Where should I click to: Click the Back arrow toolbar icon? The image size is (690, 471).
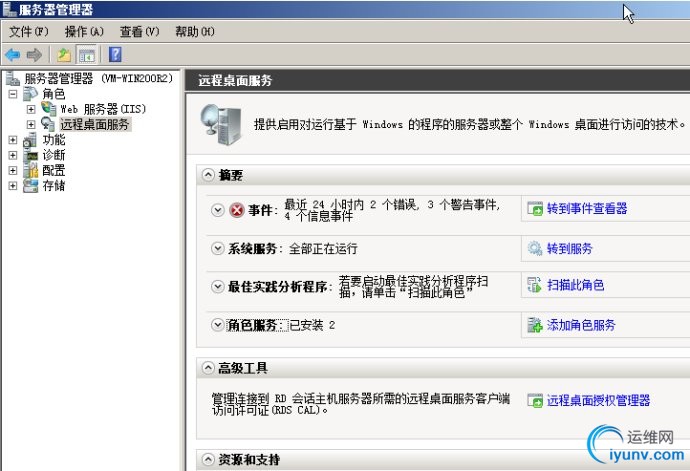[x=12, y=55]
